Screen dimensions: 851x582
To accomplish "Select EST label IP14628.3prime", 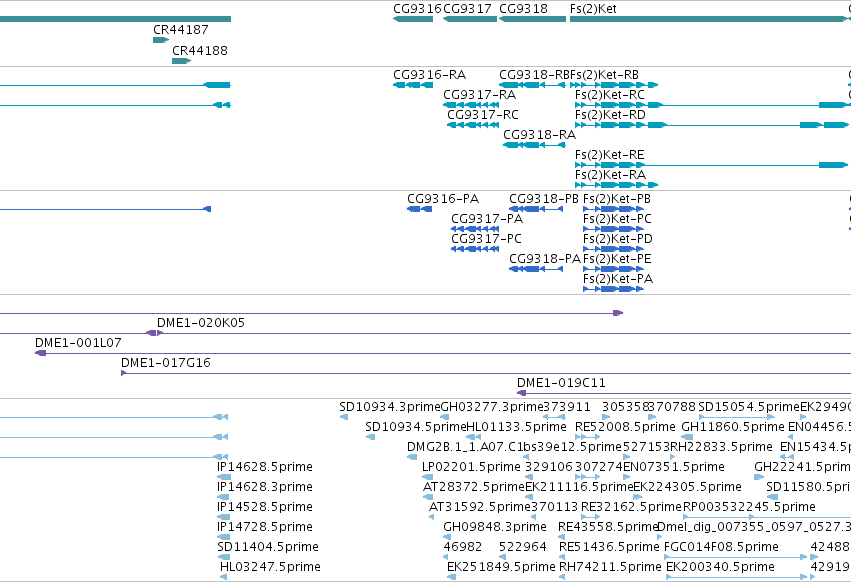I will tap(265, 487).
